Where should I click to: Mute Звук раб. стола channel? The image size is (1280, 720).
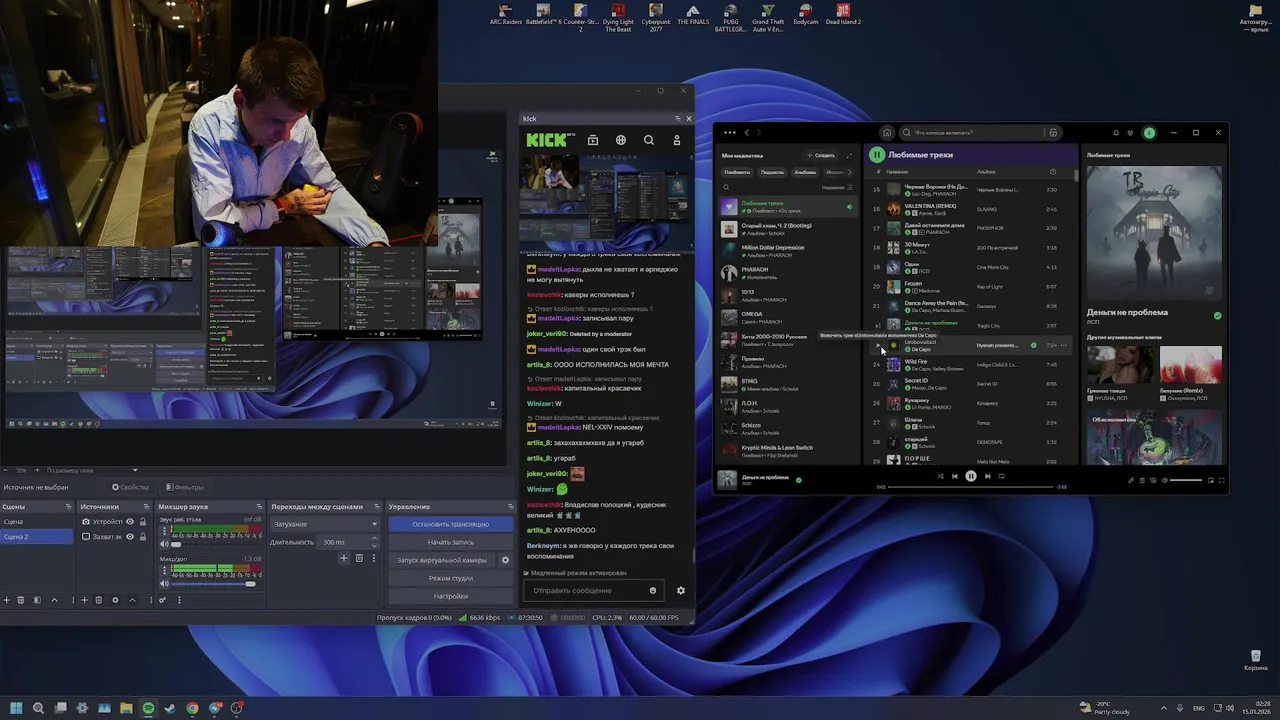point(164,544)
